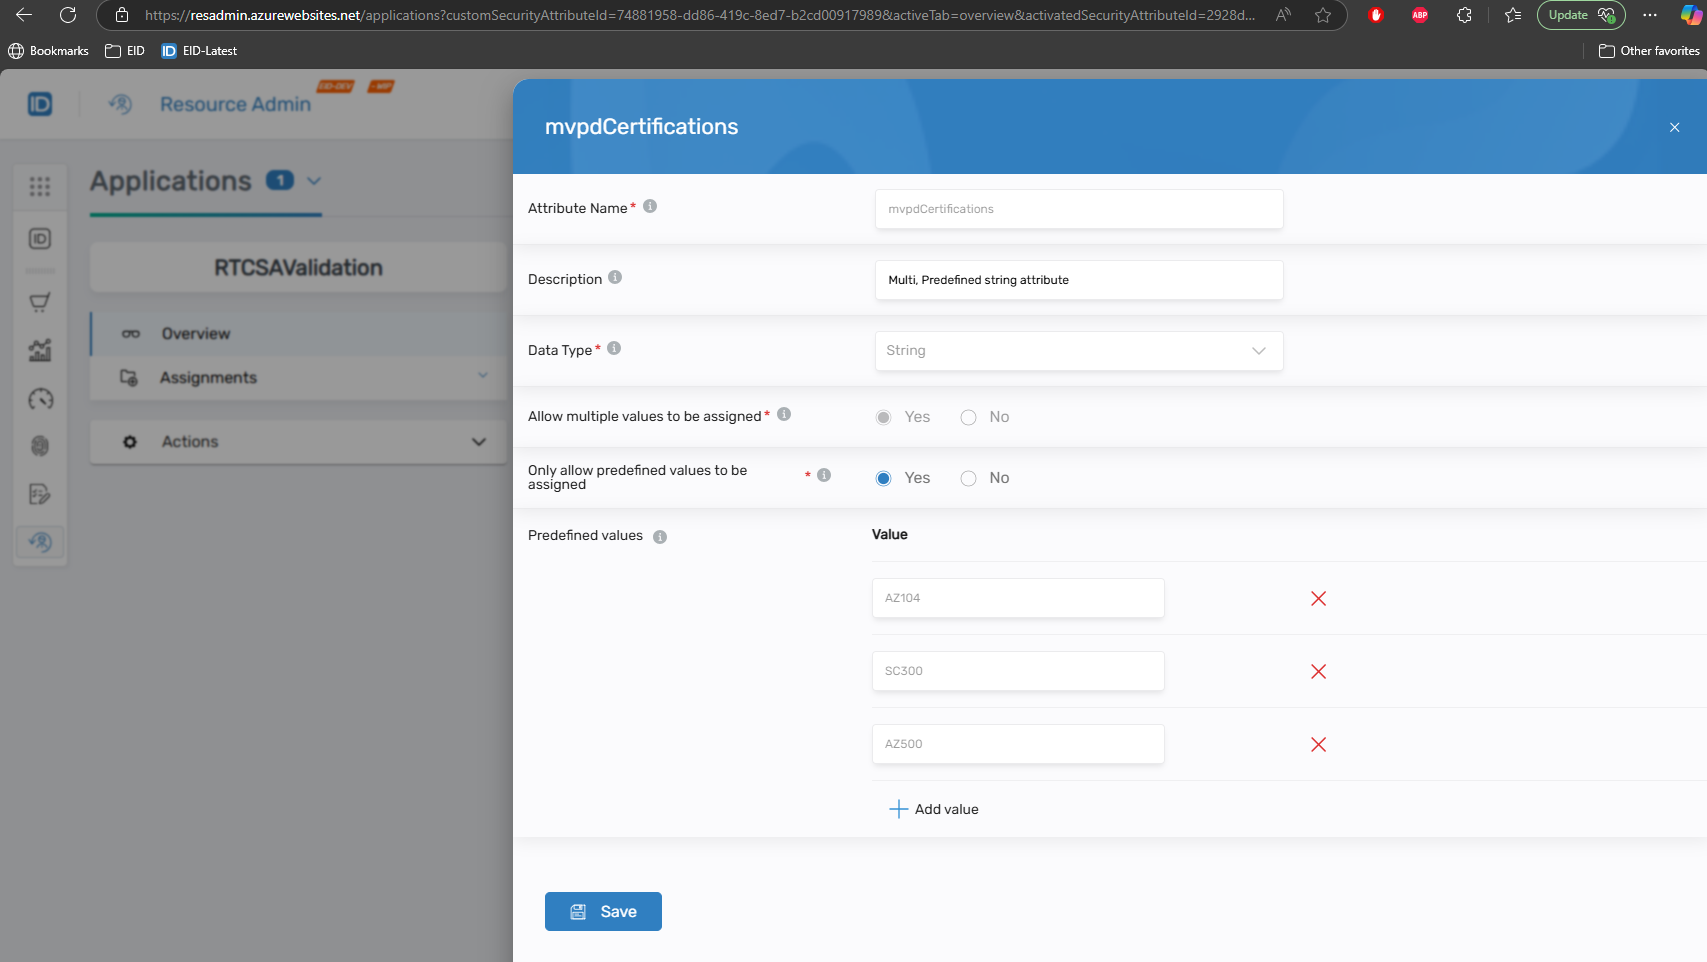1707x962 pixels.
Task: Select the ID badge icon in the sidebar
Action: [40, 239]
